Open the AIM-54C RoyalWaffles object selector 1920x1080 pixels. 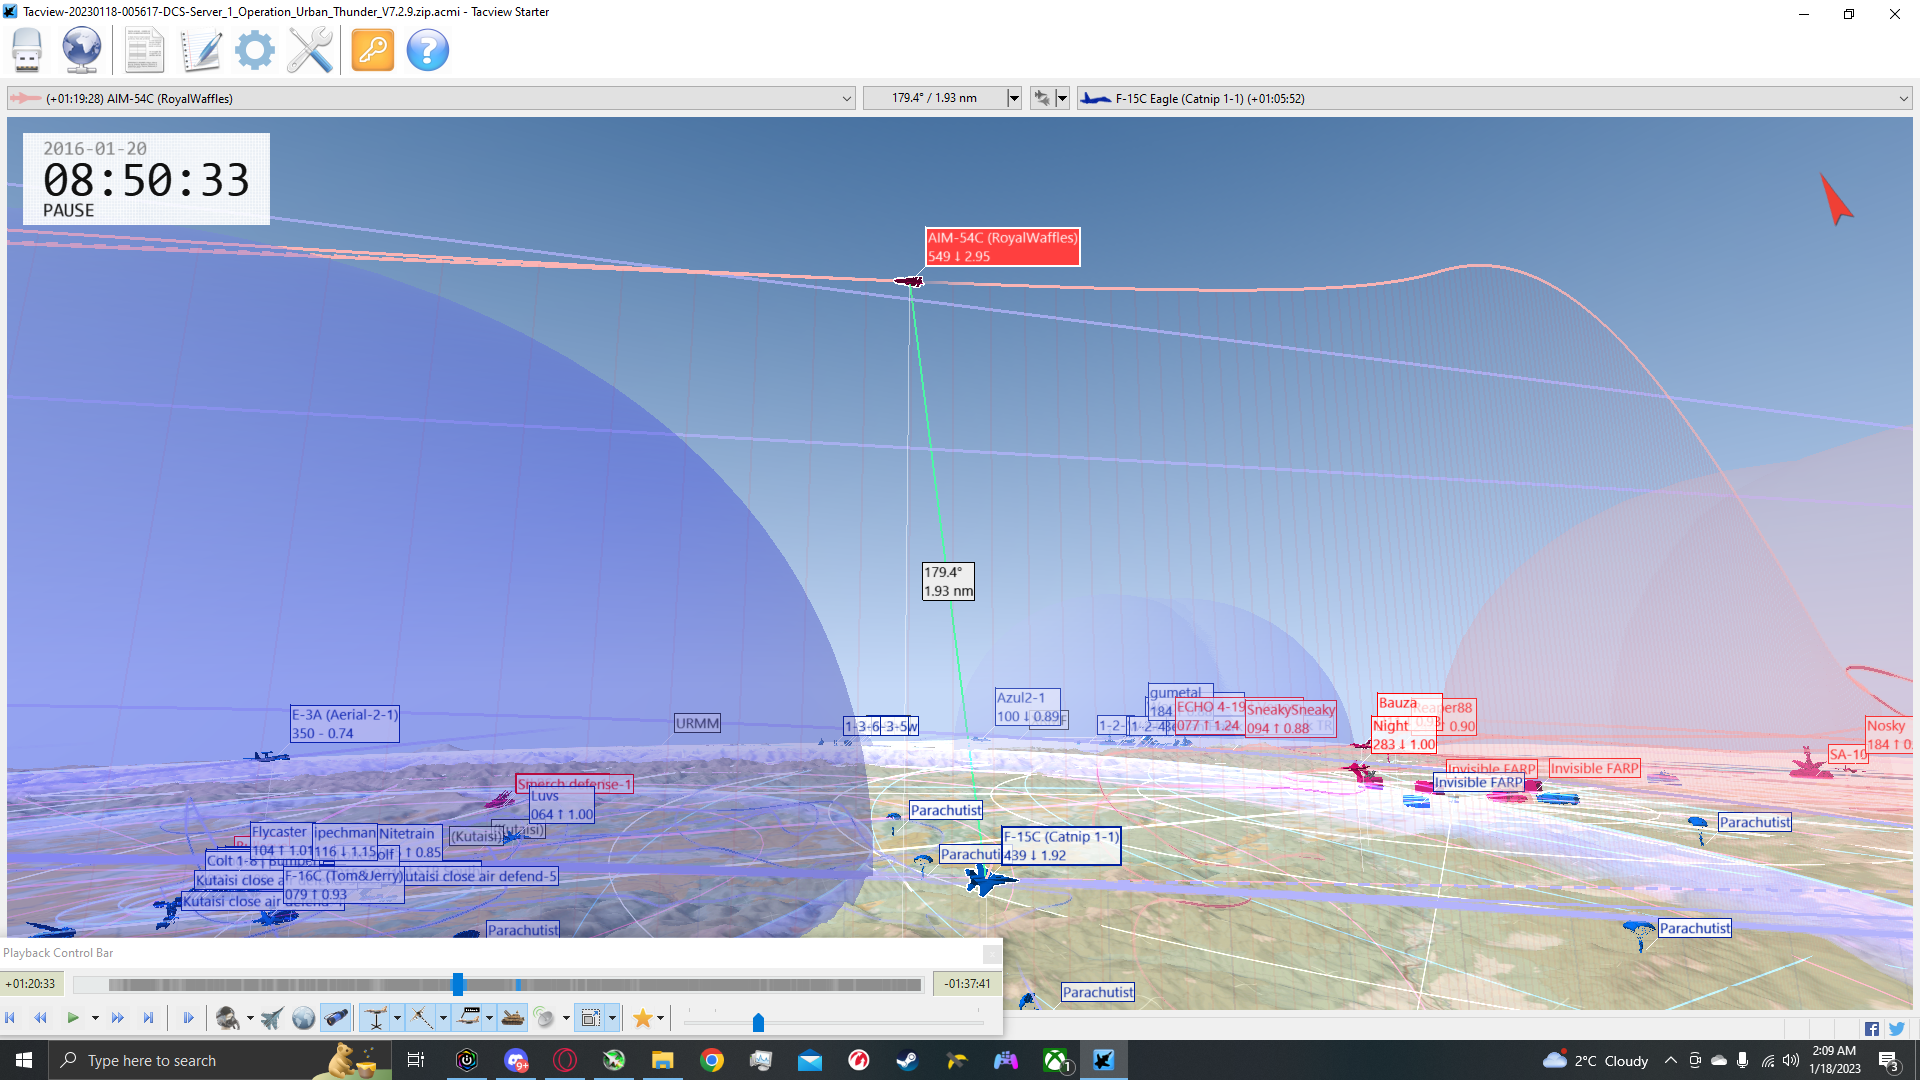pos(431,98)
